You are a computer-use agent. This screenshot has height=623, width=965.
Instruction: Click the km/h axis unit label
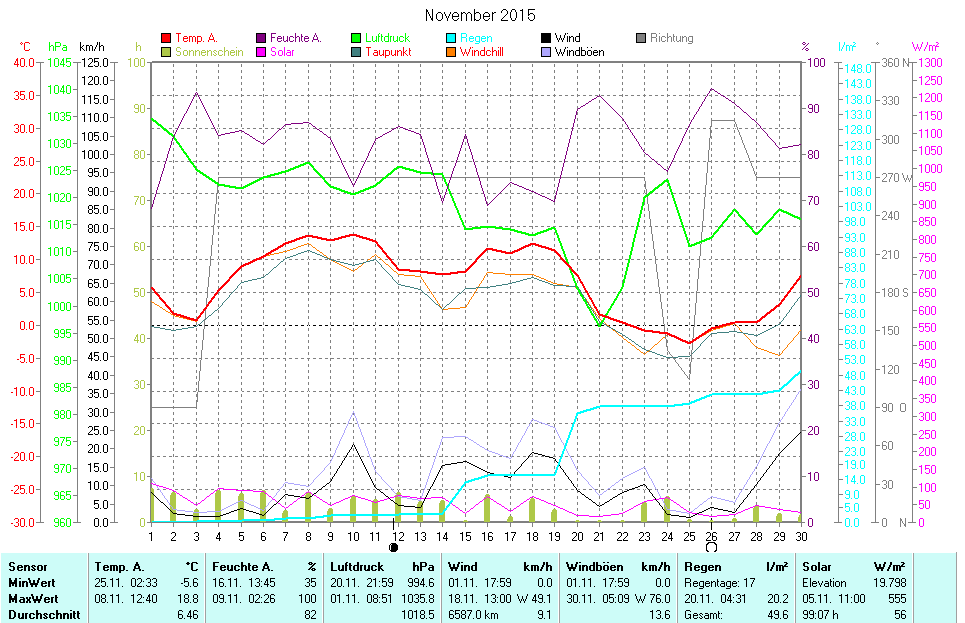92,47
